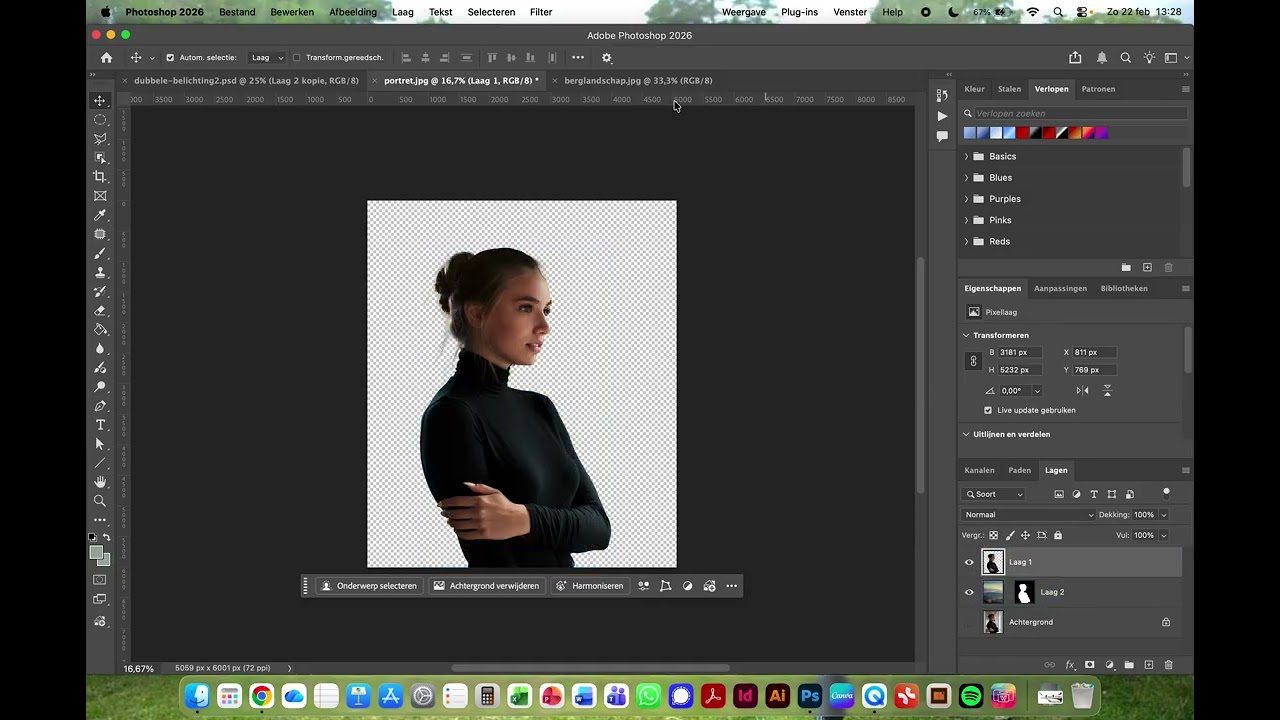Open the Filter menu

pos(541,12)
